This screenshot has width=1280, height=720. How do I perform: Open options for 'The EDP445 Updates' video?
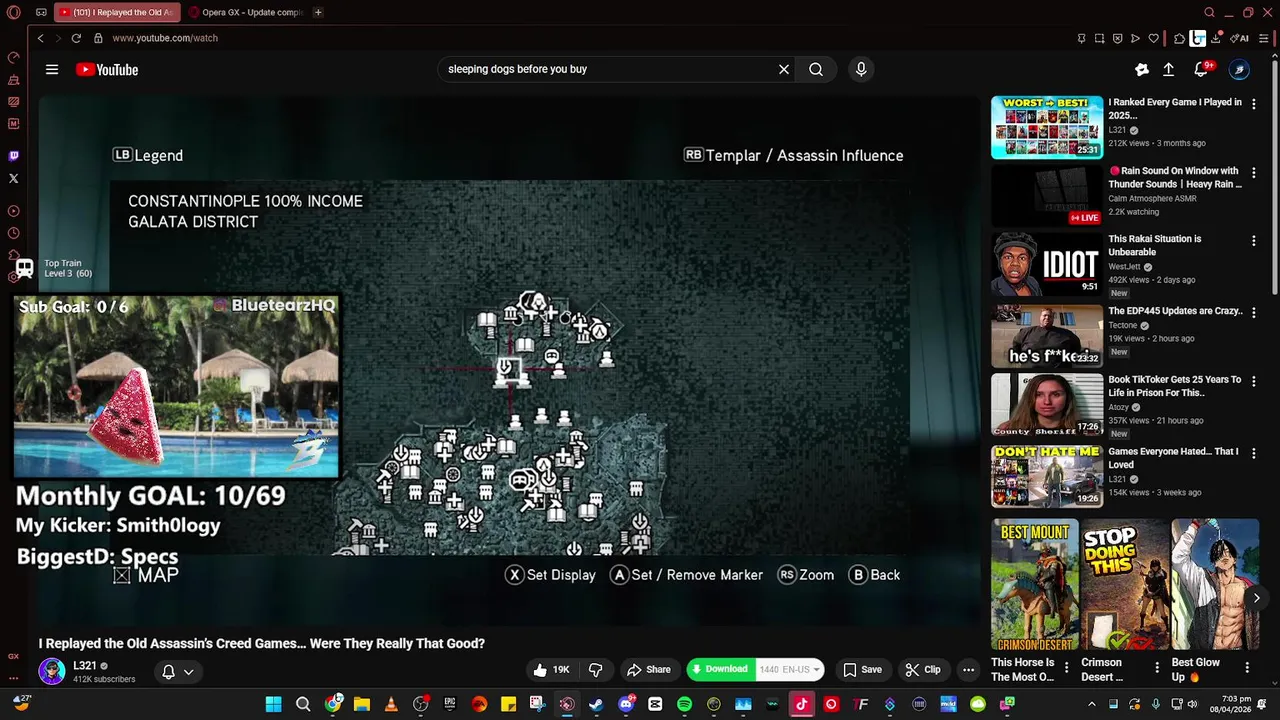(x=1253, y=312)
